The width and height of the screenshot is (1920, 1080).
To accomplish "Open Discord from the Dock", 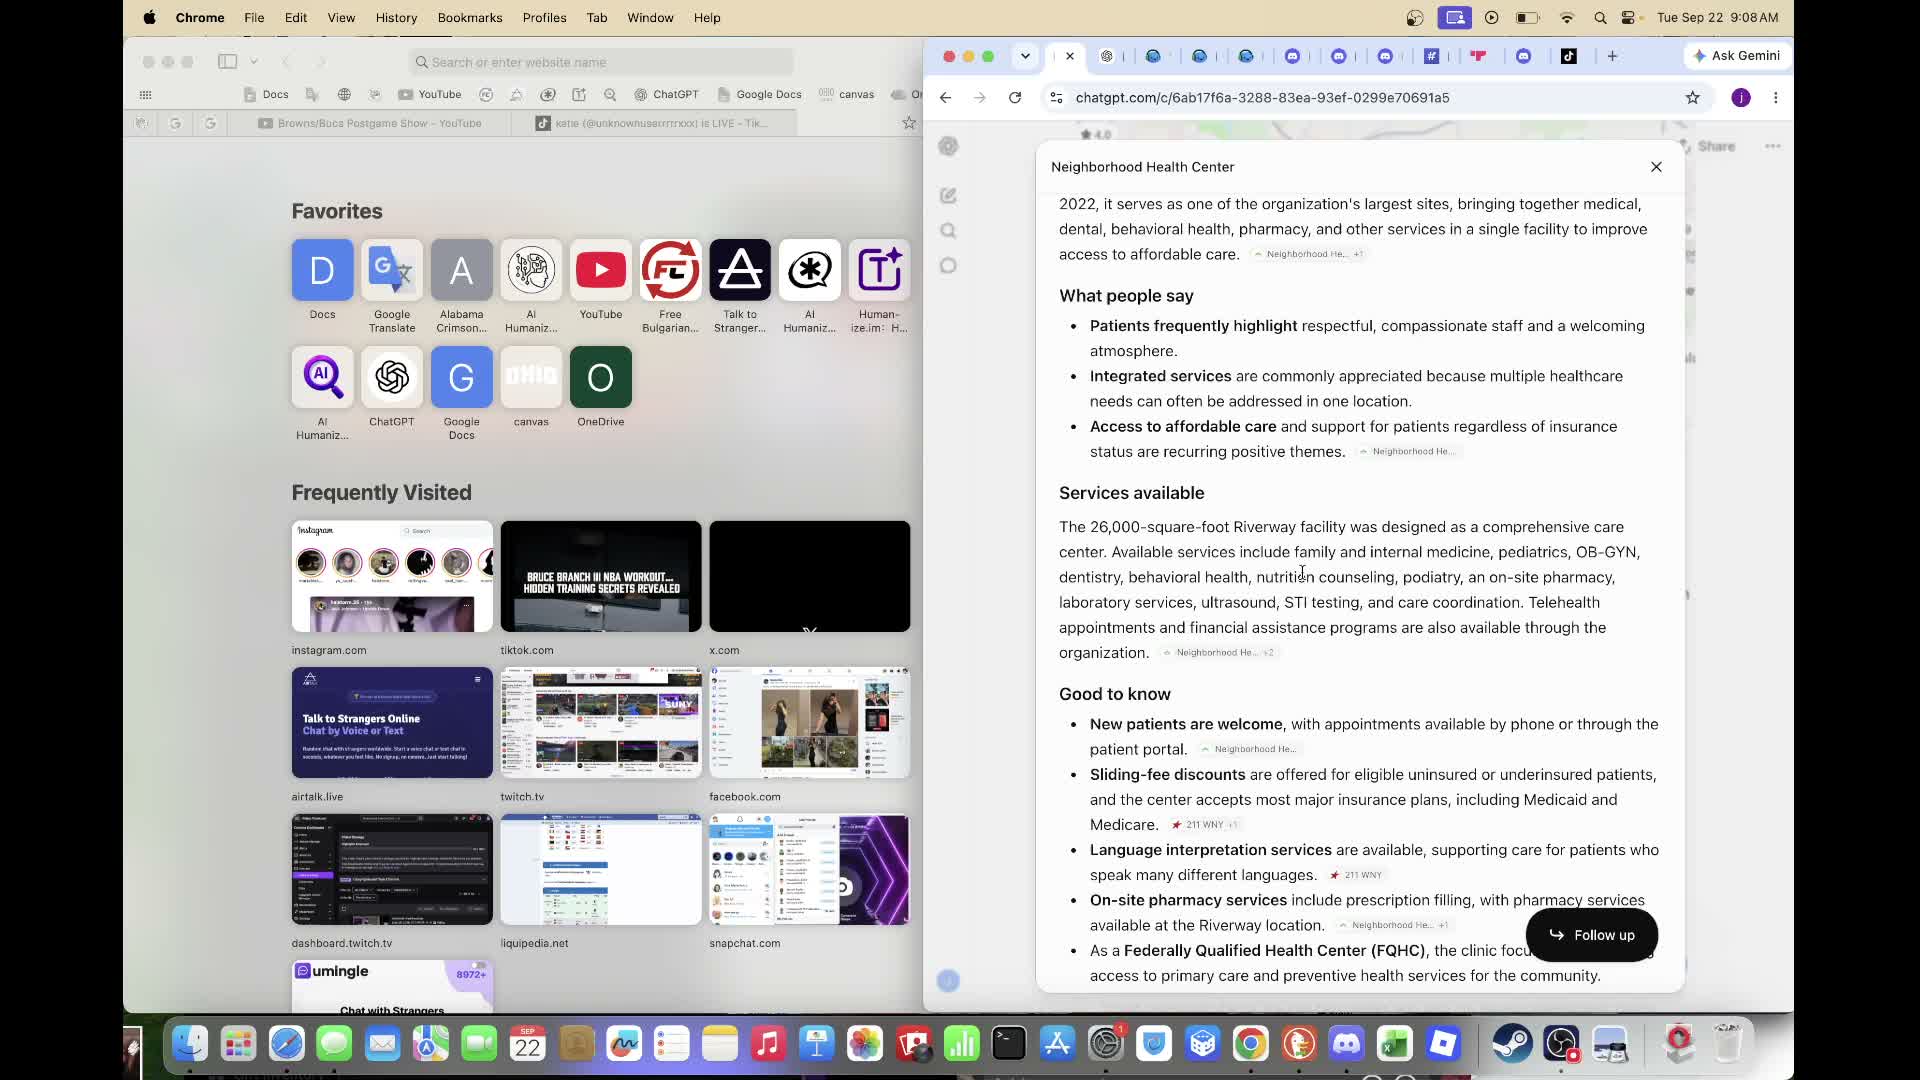I will point(1347,1044).
